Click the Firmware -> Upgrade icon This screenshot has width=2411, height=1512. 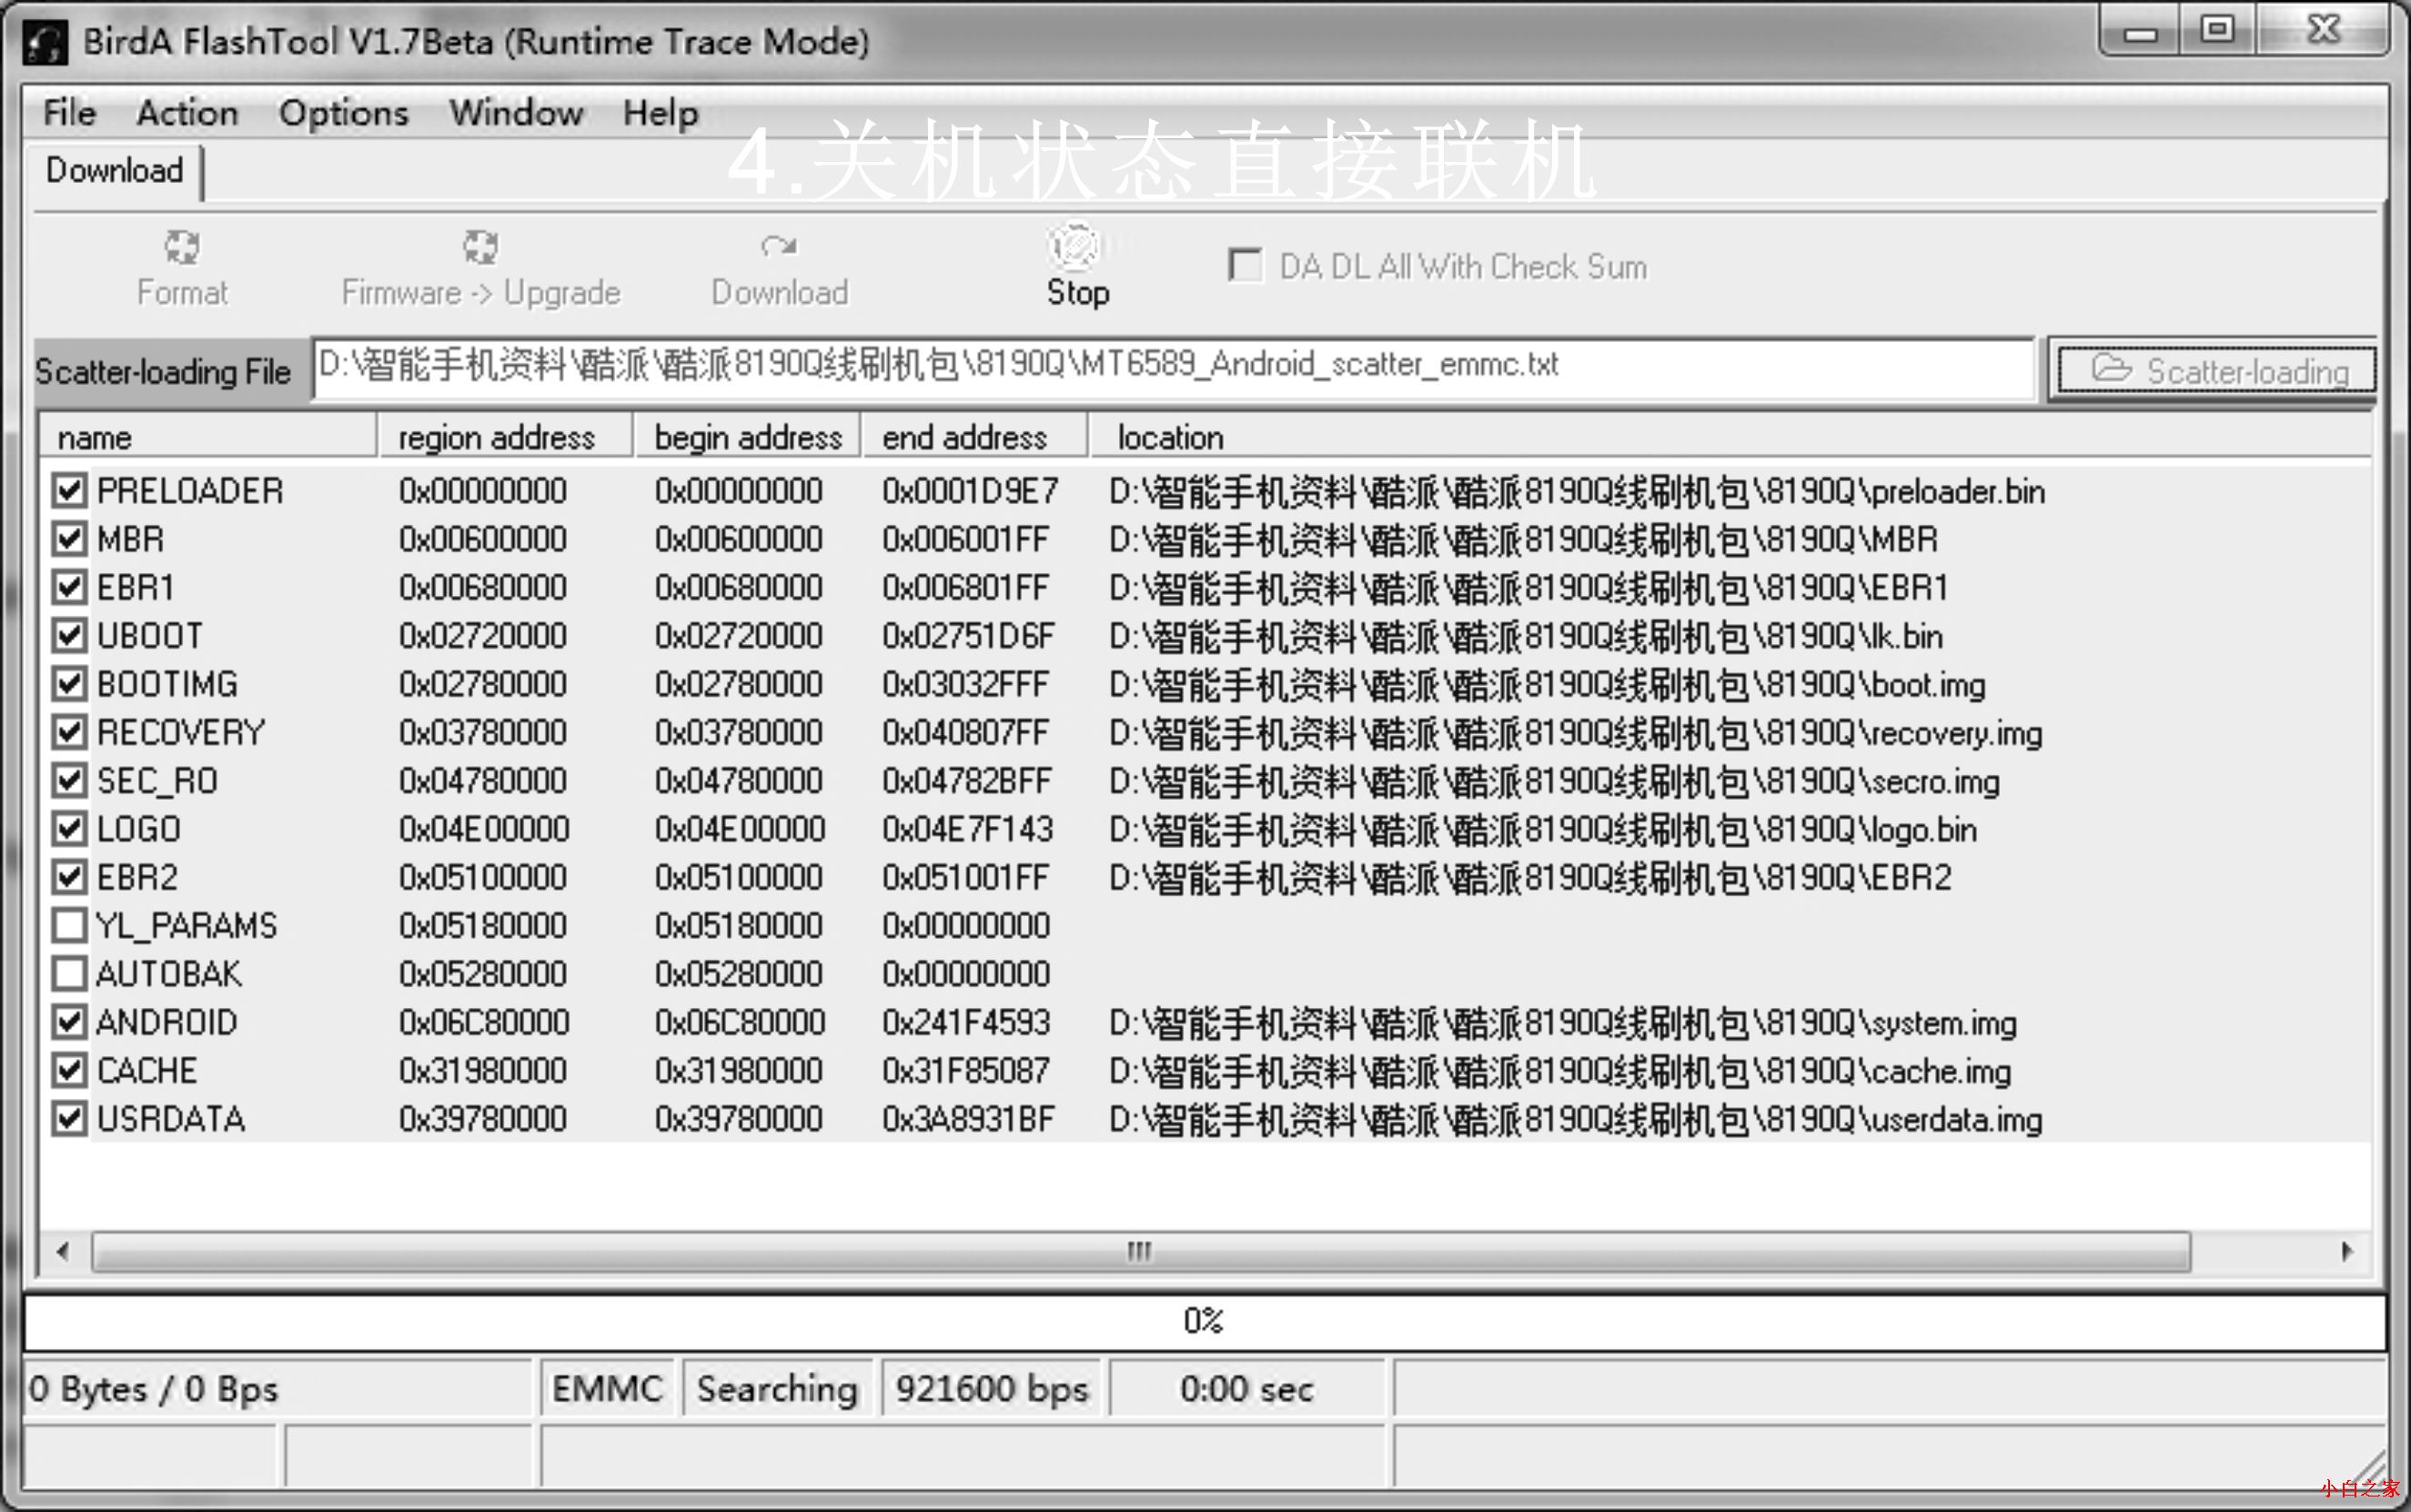pyautogui.click(x=480, y=246)
